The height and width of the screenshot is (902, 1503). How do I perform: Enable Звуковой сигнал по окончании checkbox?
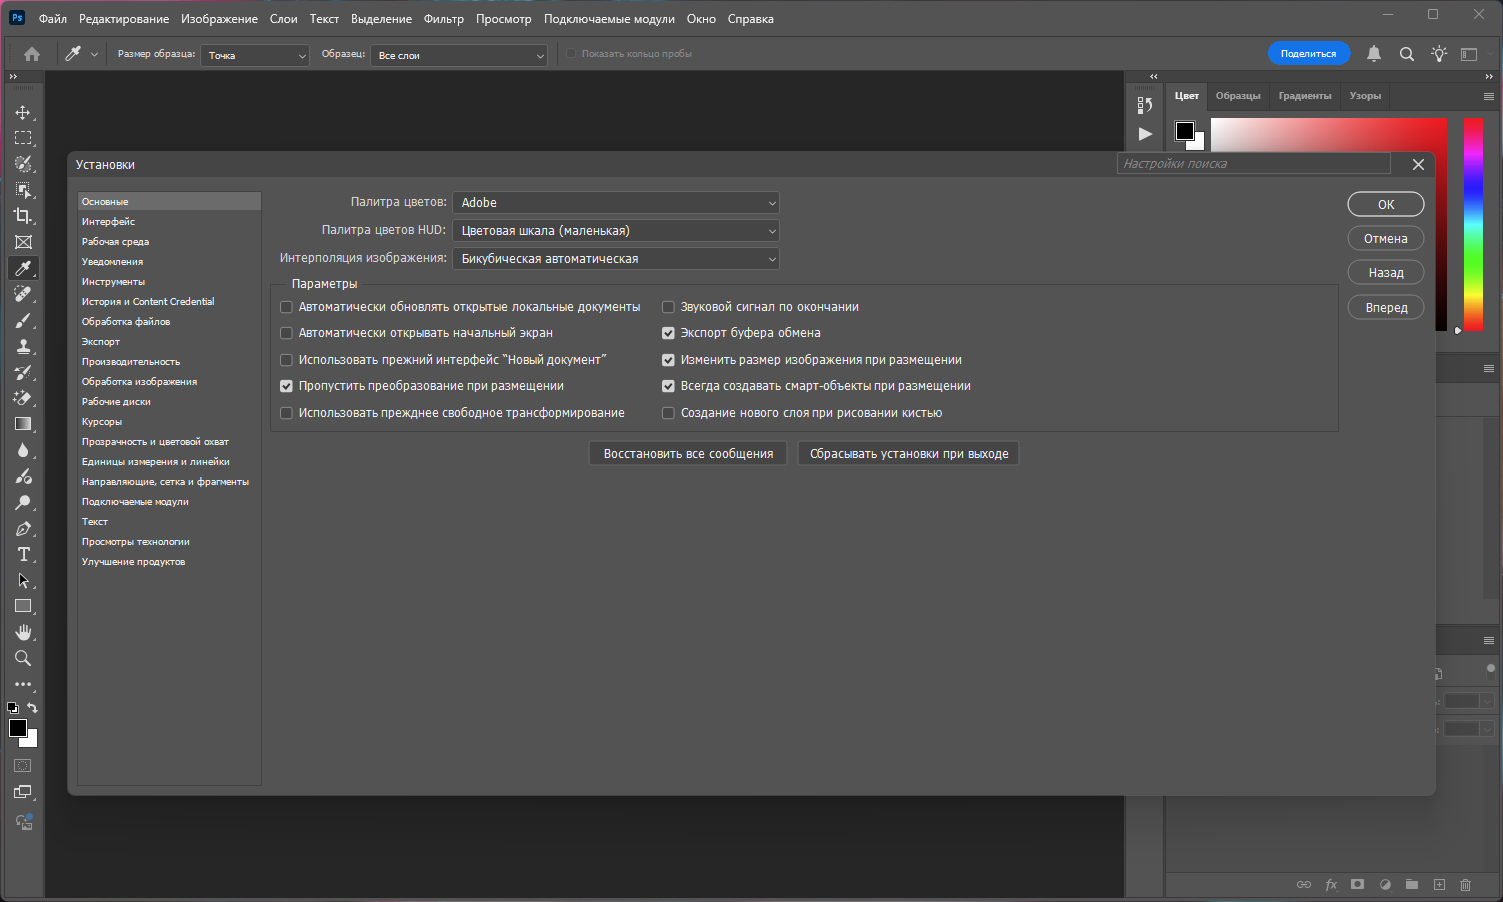[x=668, y=307]
